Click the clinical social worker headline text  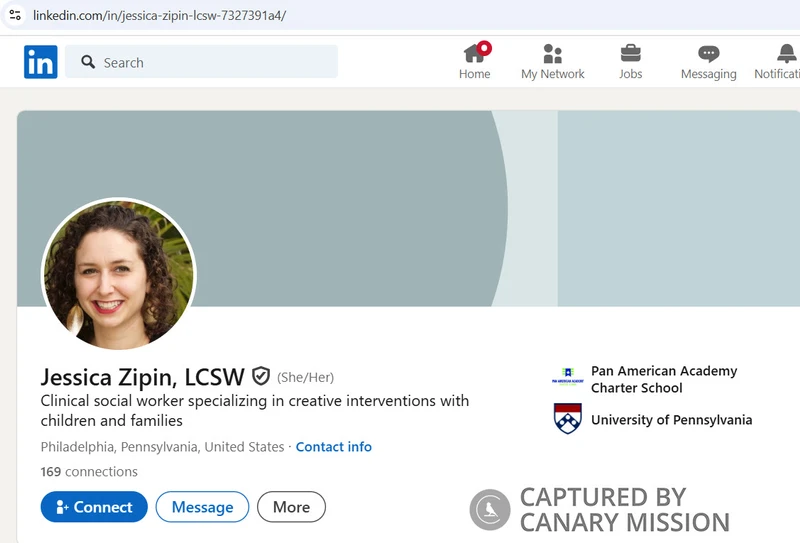[x=255, y=410]
